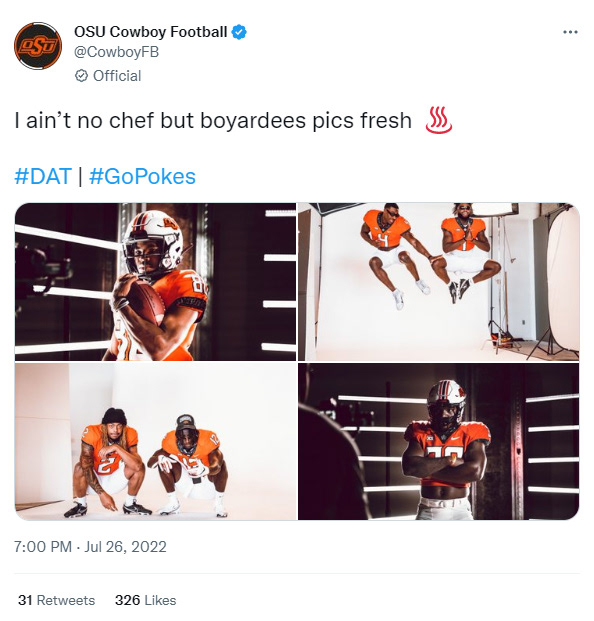Screen dimensions: 594x621
Task: Show the 31 Retweets list
Action: [x=57, y=600]
